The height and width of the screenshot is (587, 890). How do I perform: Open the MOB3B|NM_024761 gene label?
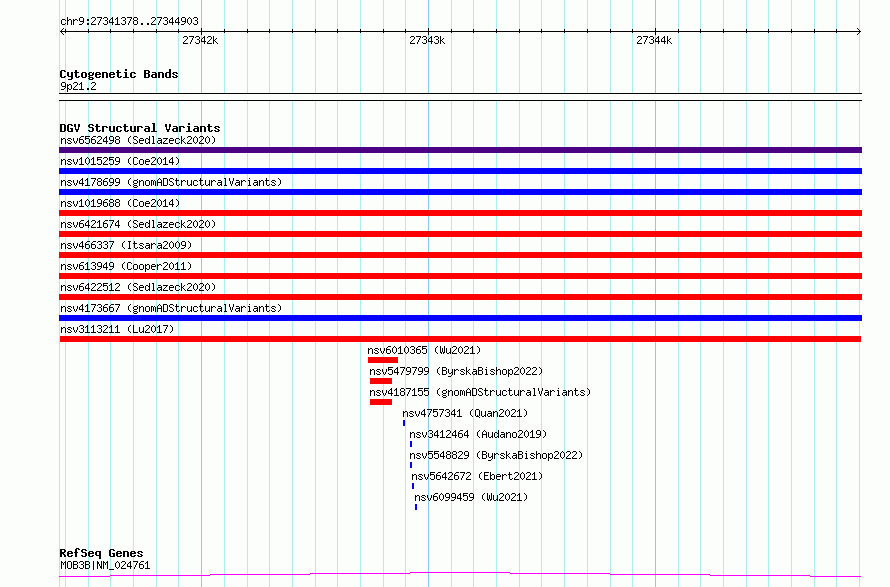(x=105, y=565)
